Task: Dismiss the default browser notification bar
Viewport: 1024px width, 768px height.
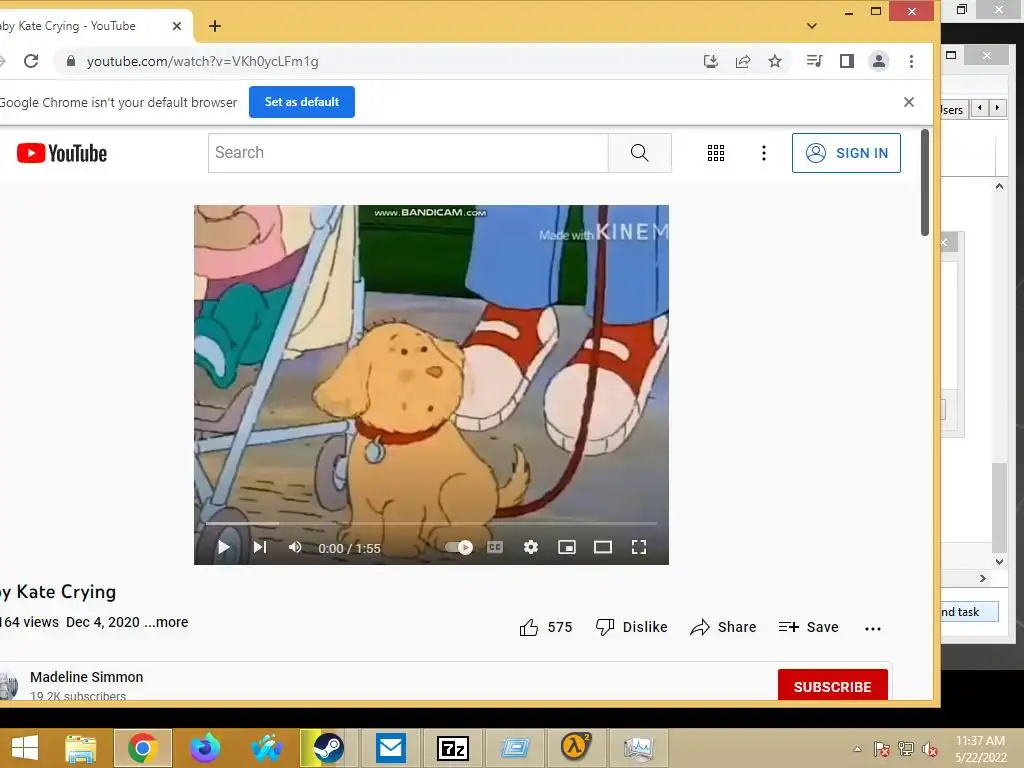Action: coord(908,102)
